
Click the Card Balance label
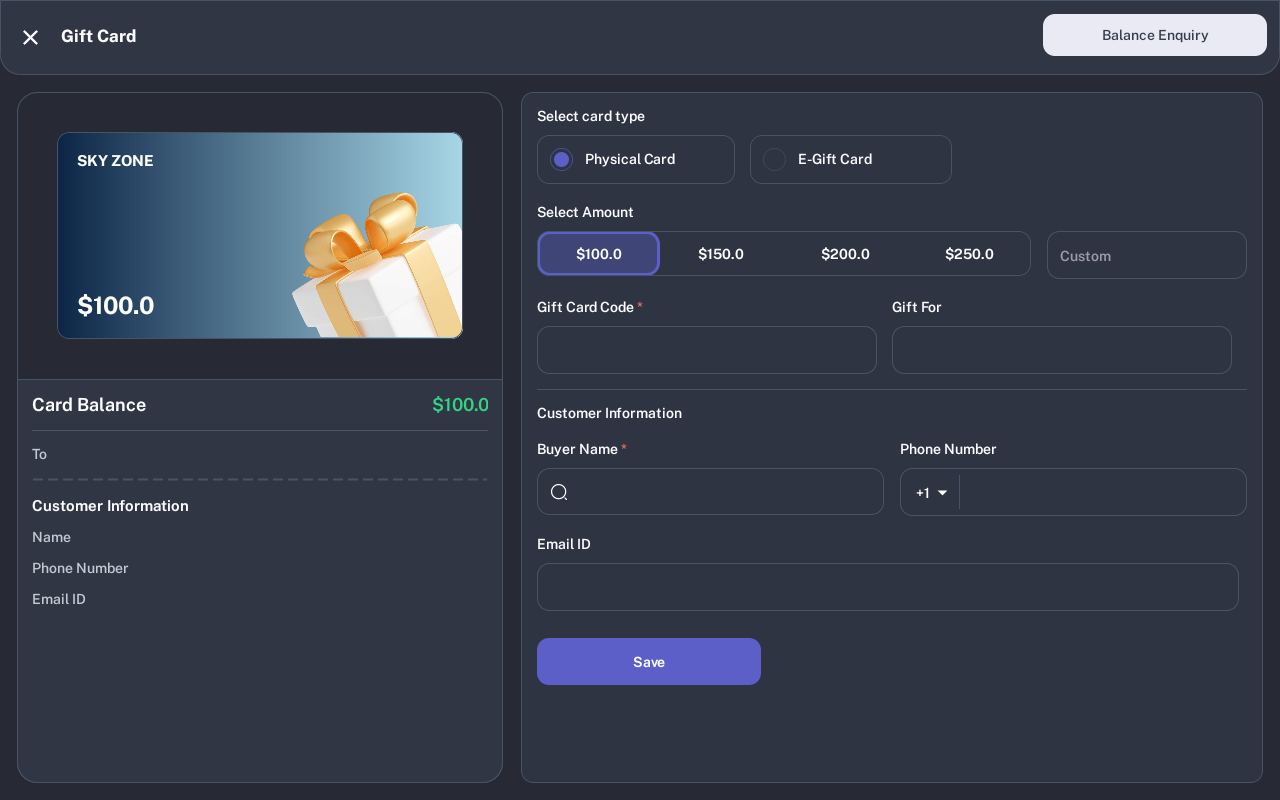tap(89, 405)
